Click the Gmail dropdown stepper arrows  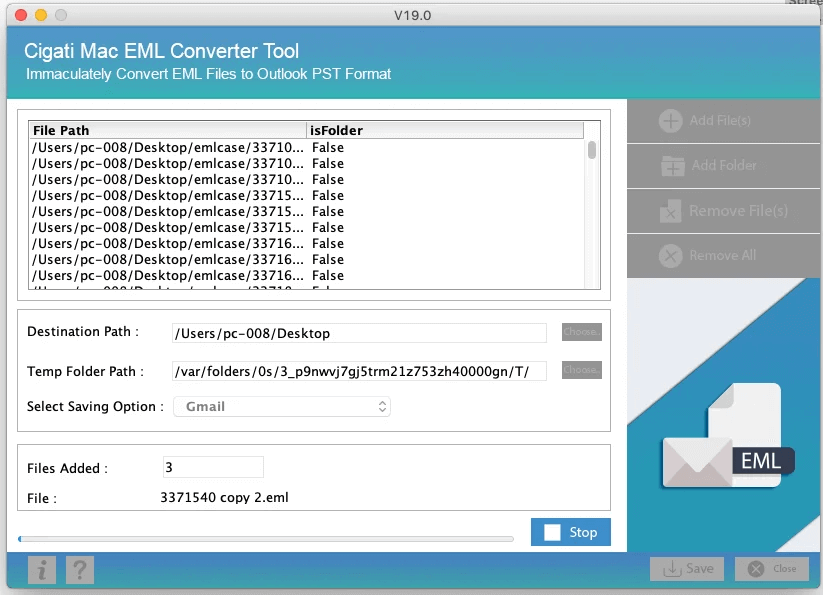382,407
